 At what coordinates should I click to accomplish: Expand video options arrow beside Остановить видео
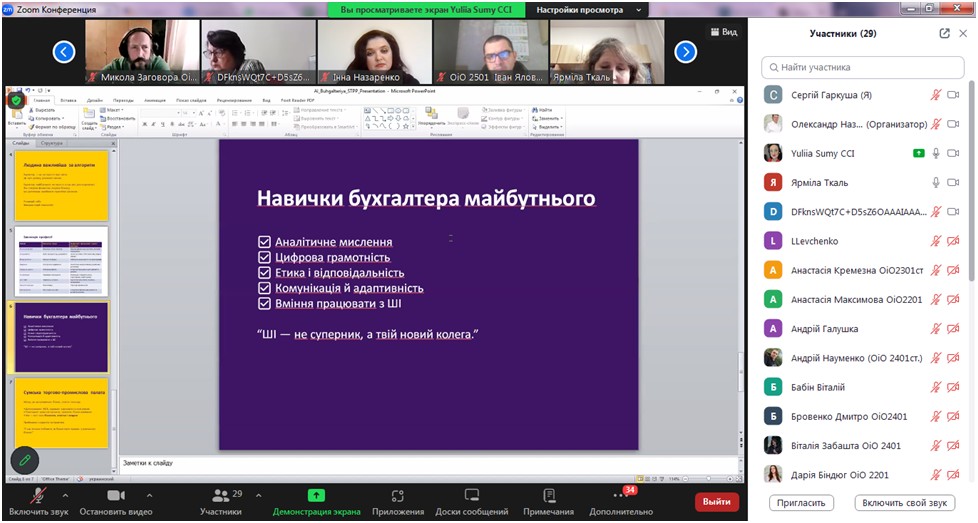(150, 495)
